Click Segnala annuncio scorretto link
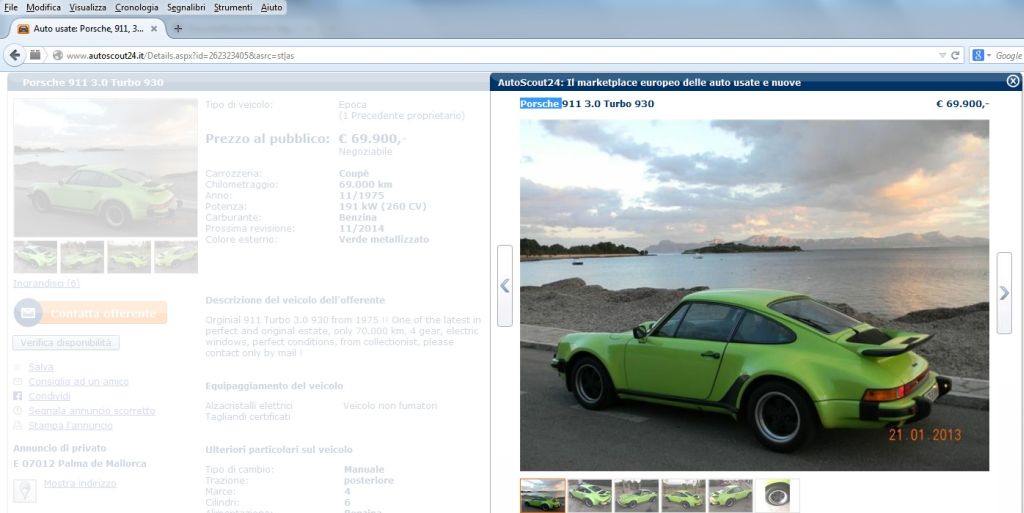The image size is (1024, 513). click(91, 411)
